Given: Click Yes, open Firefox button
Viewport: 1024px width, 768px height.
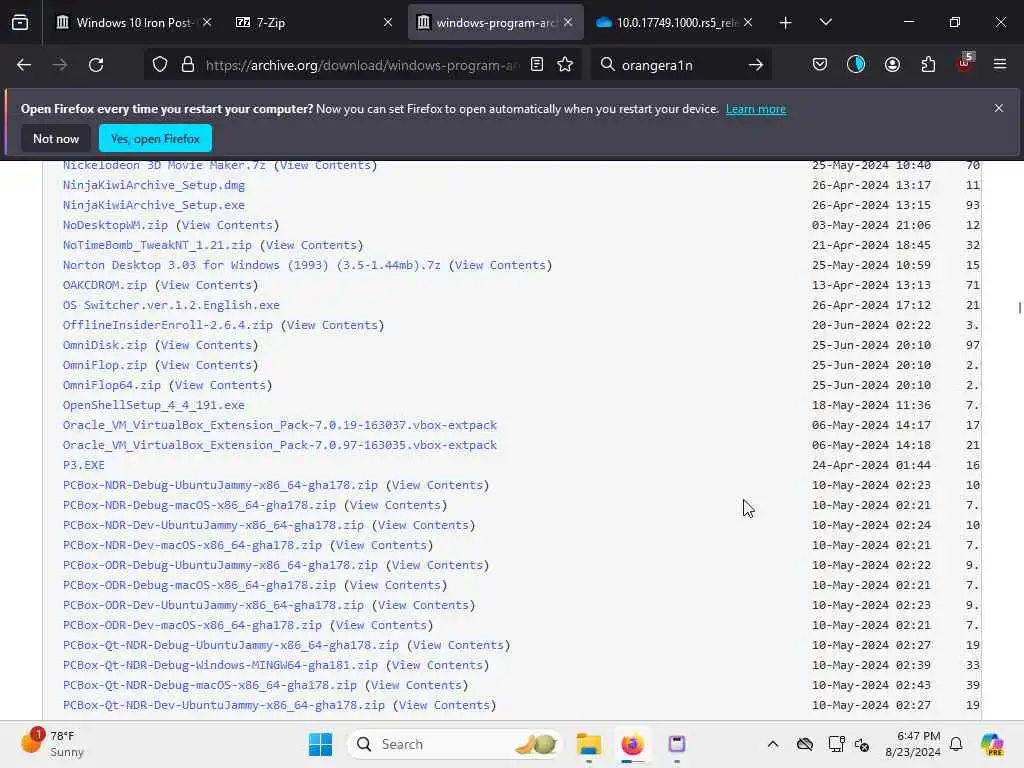Looking at the screenshot, I should point(155,138).
